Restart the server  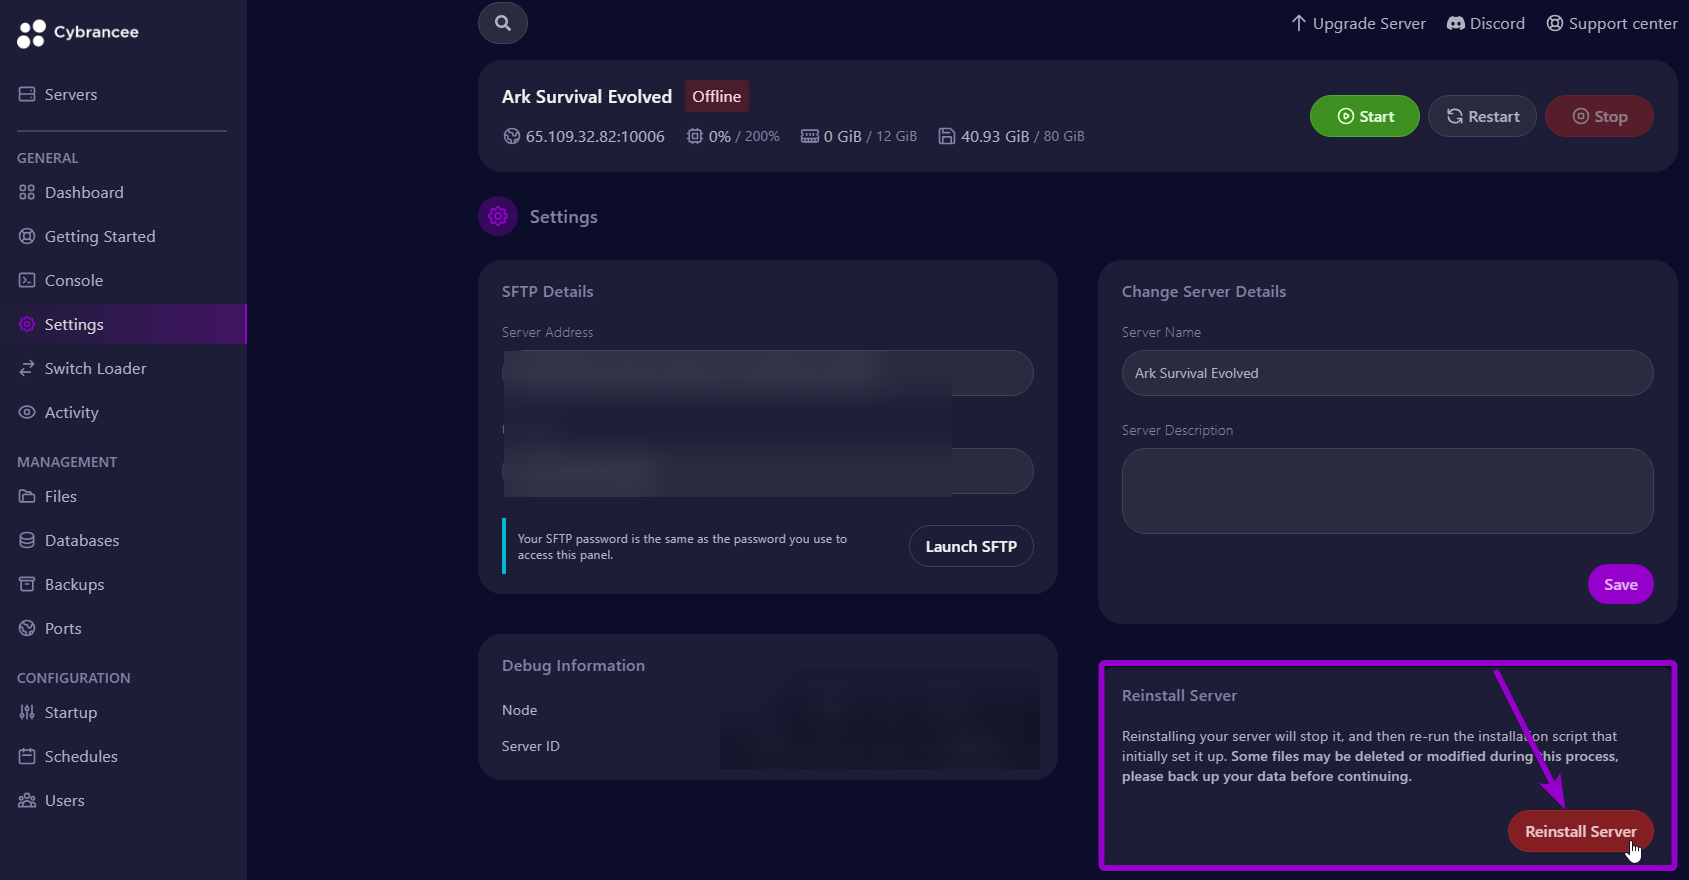(1482, 116)
